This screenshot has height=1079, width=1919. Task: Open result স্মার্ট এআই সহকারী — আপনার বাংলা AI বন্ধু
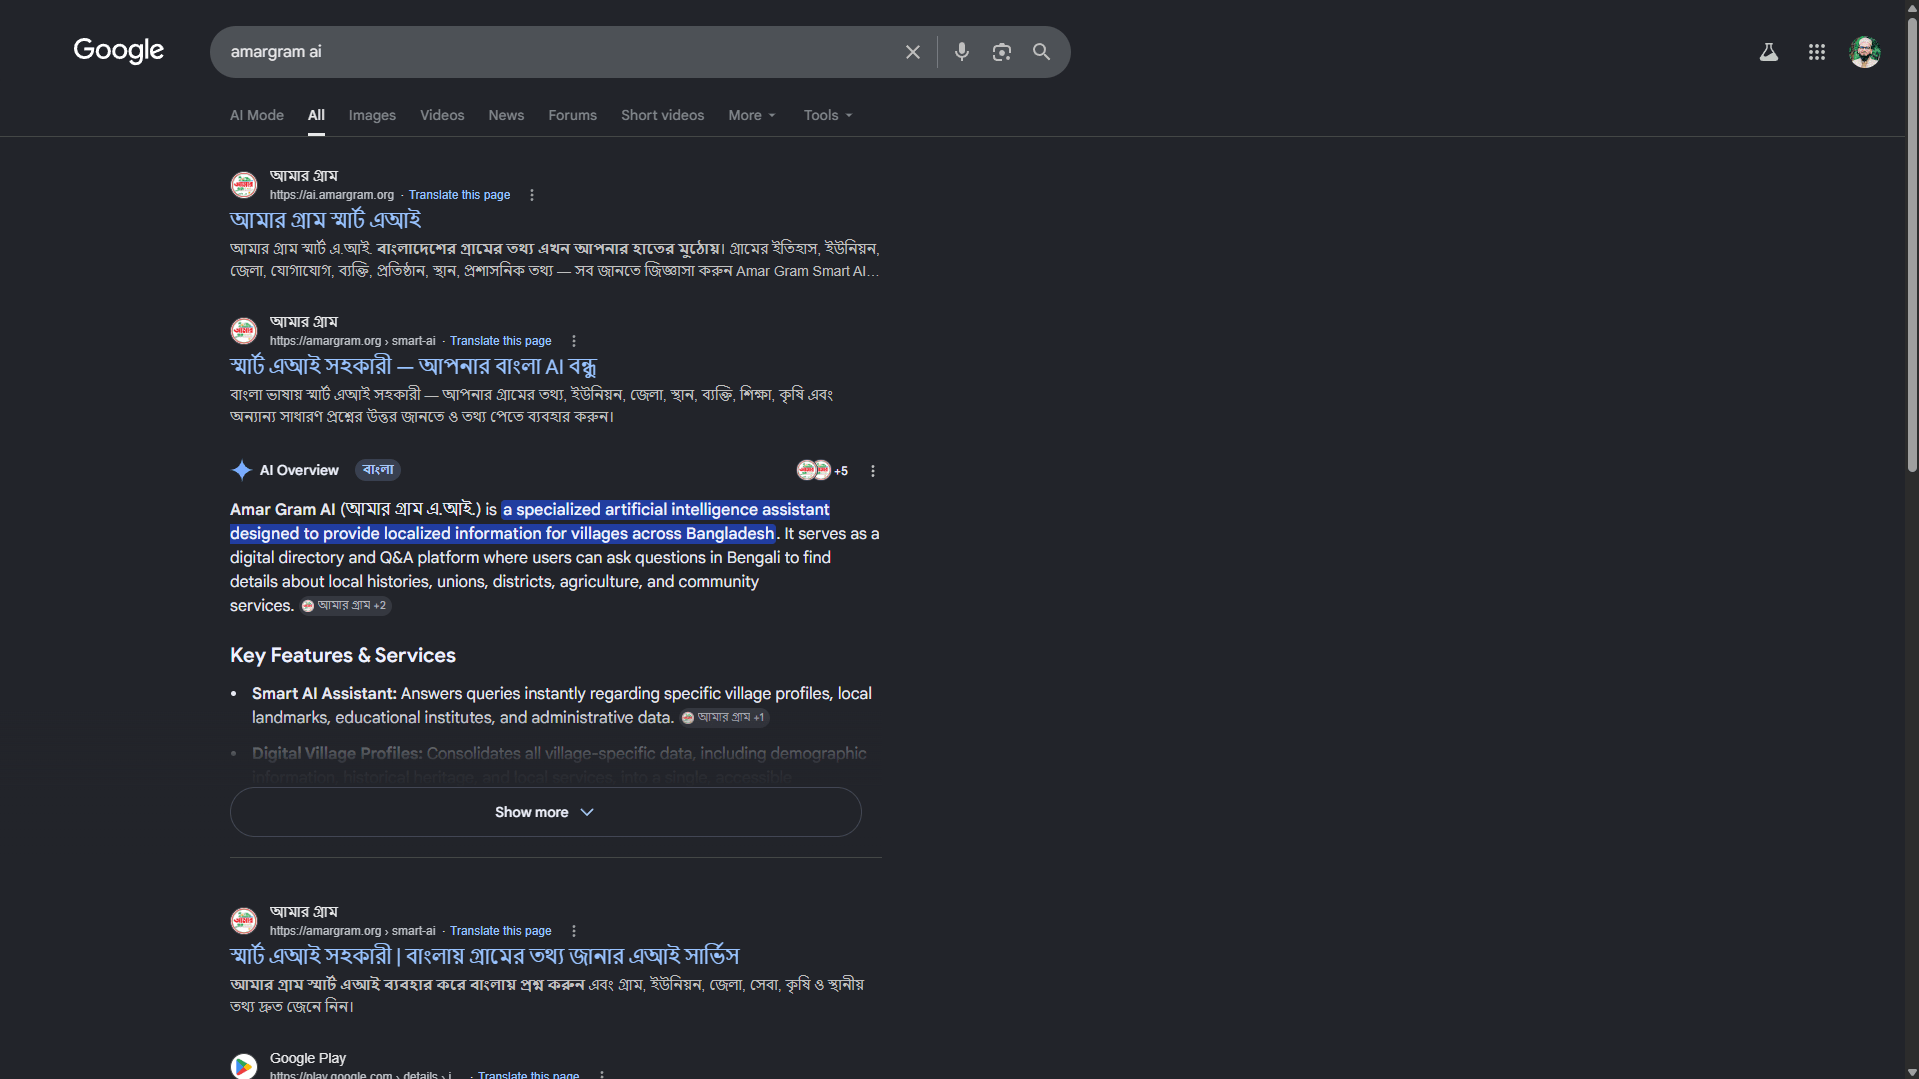413,366
